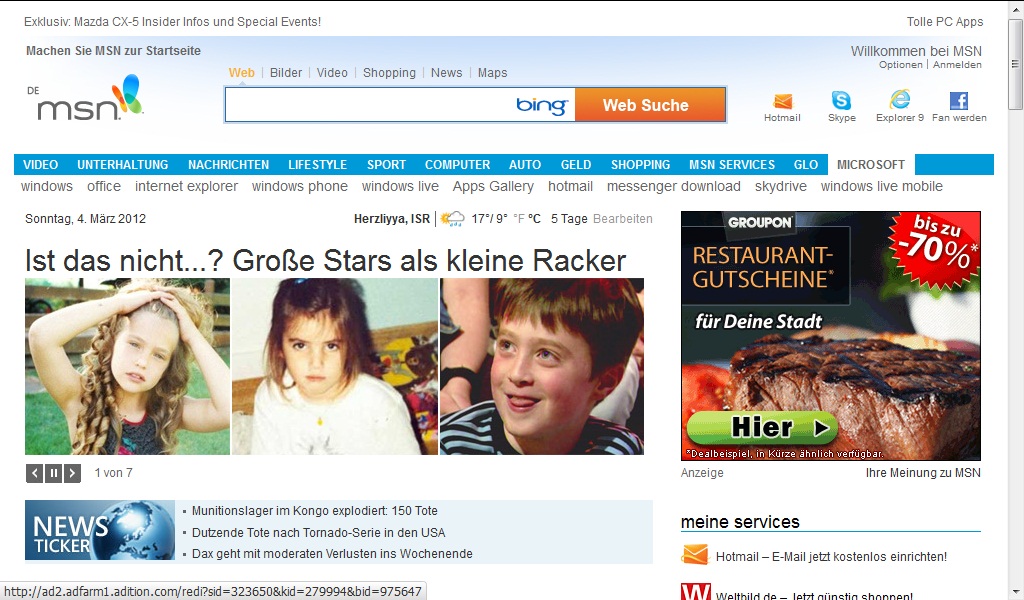Open the COMPUTER navigation menu

[x=457, y=165]
